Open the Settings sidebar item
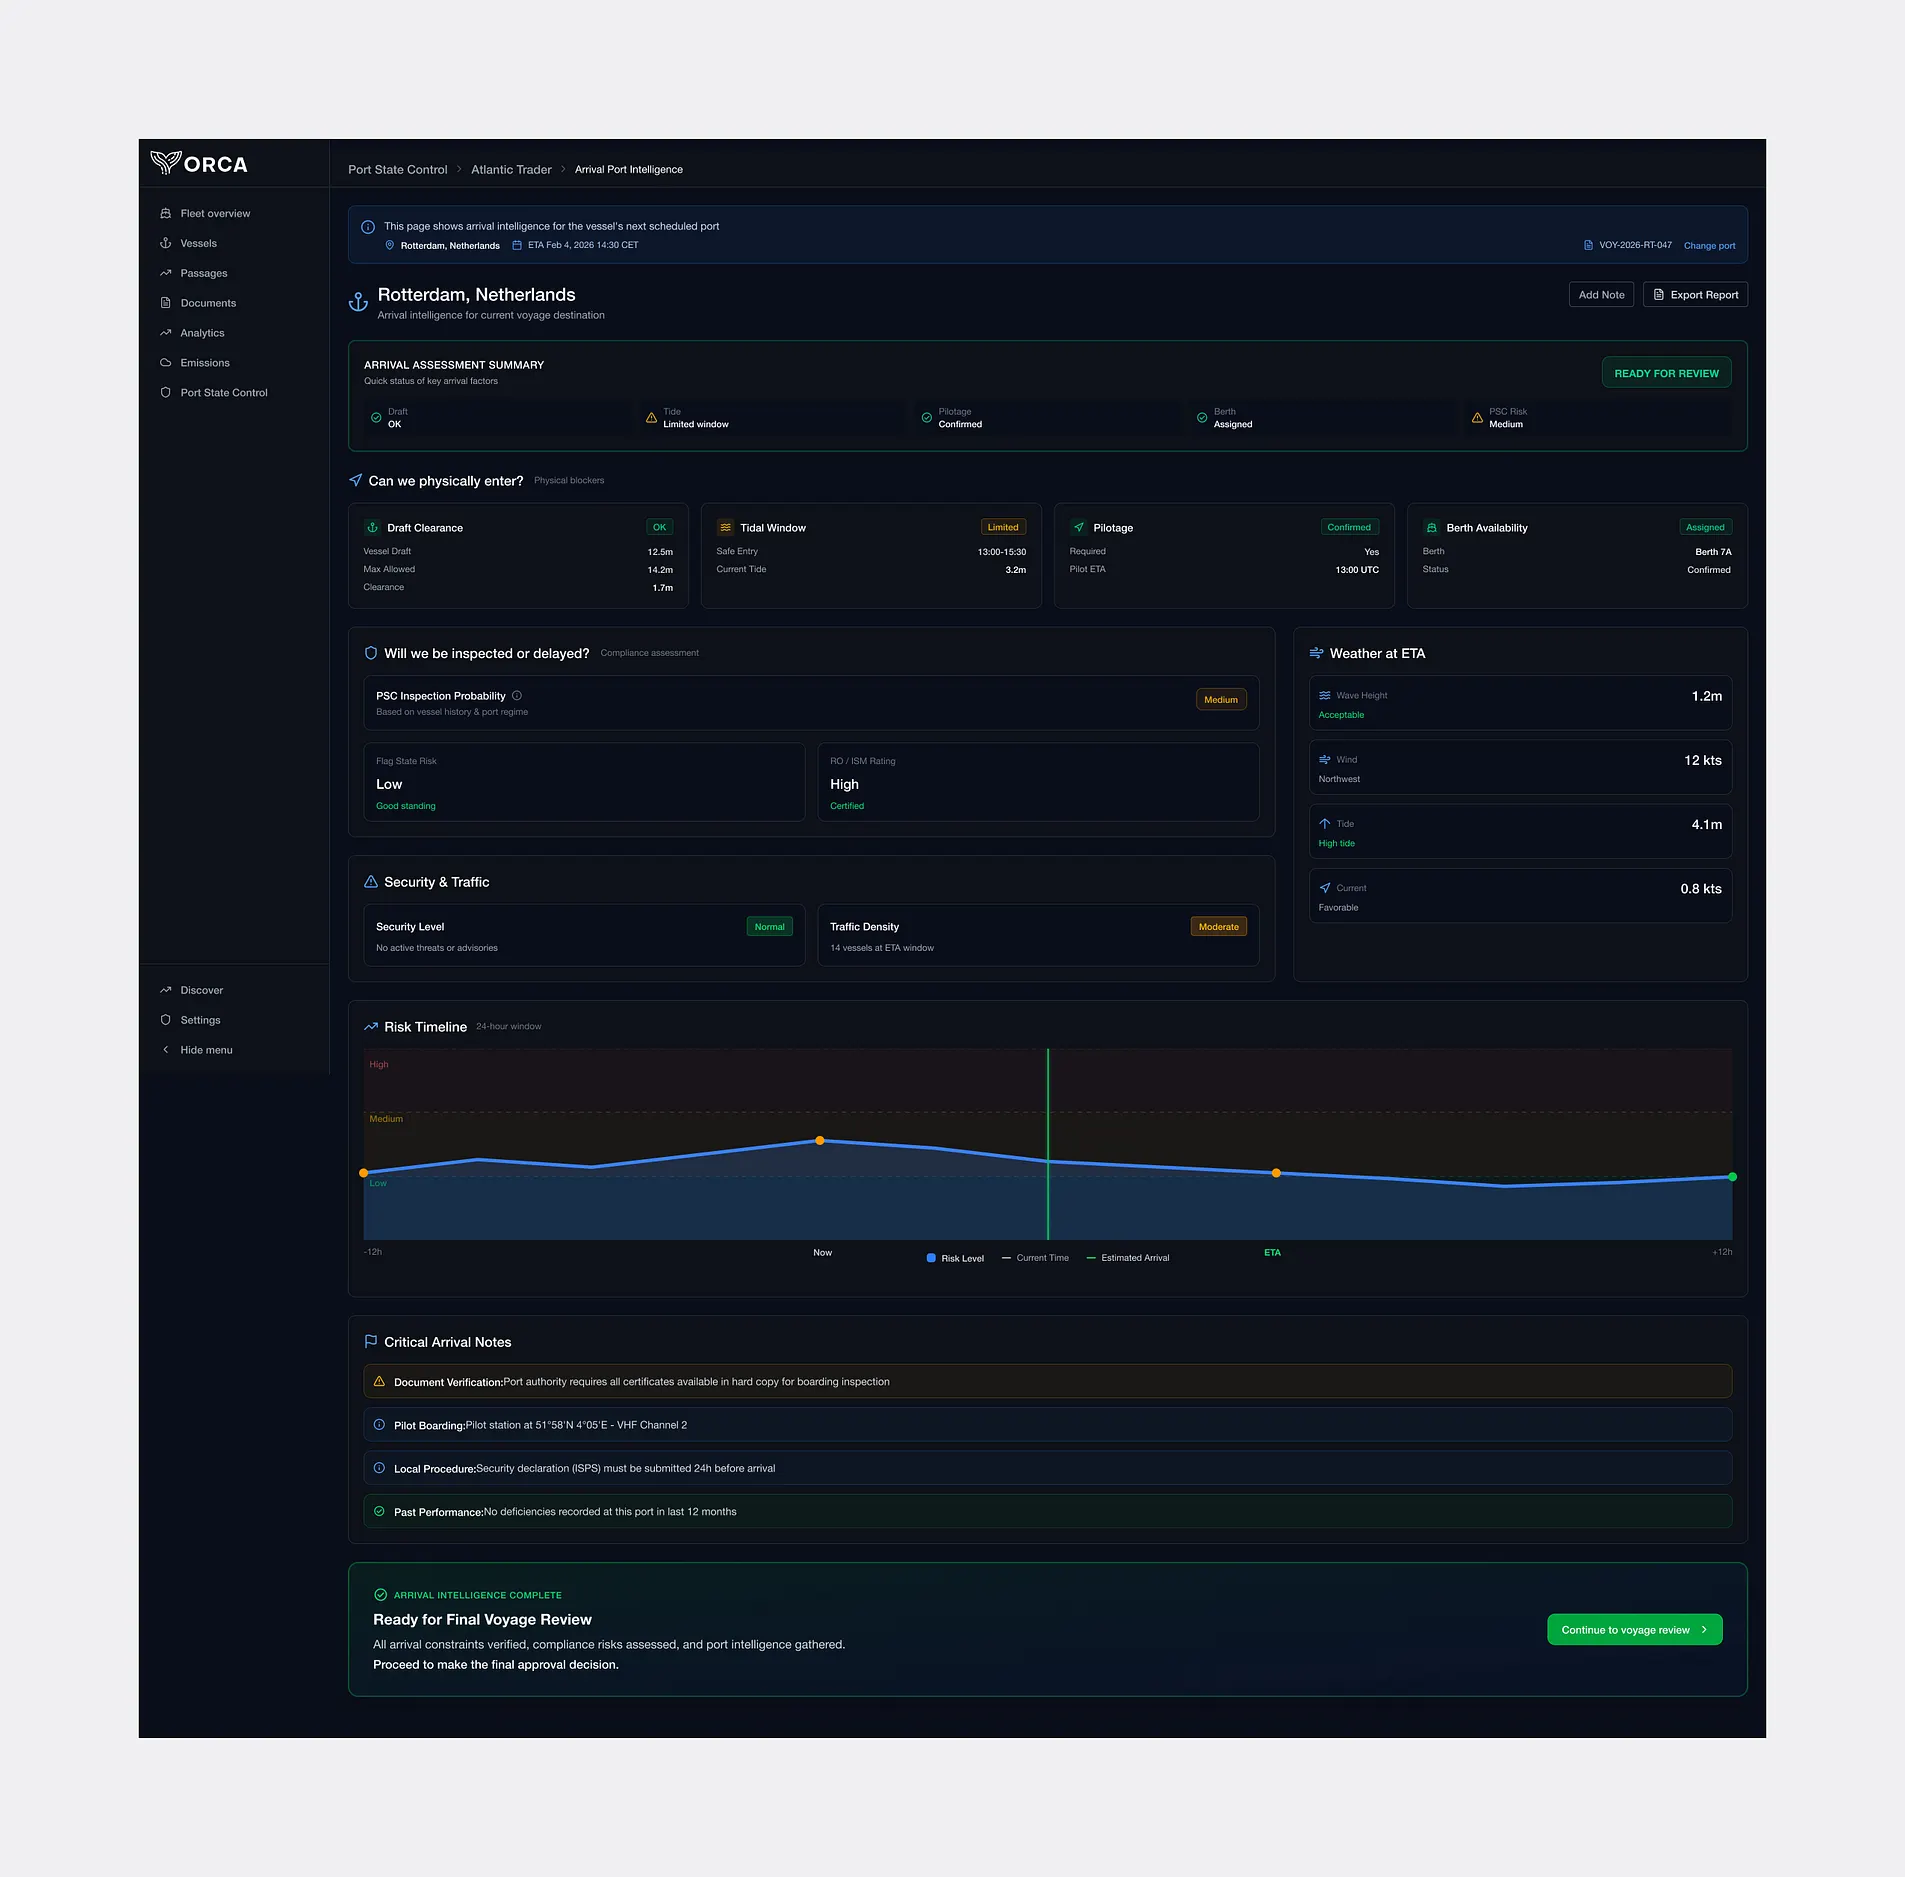 point(200,1020)
